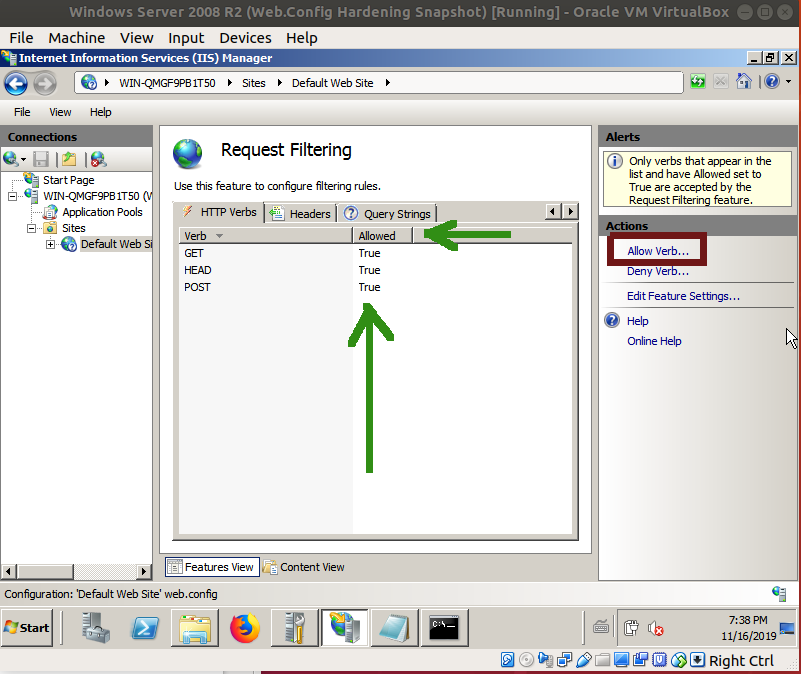
Task: Select Default Web Site in the tree
Action: 116,244
